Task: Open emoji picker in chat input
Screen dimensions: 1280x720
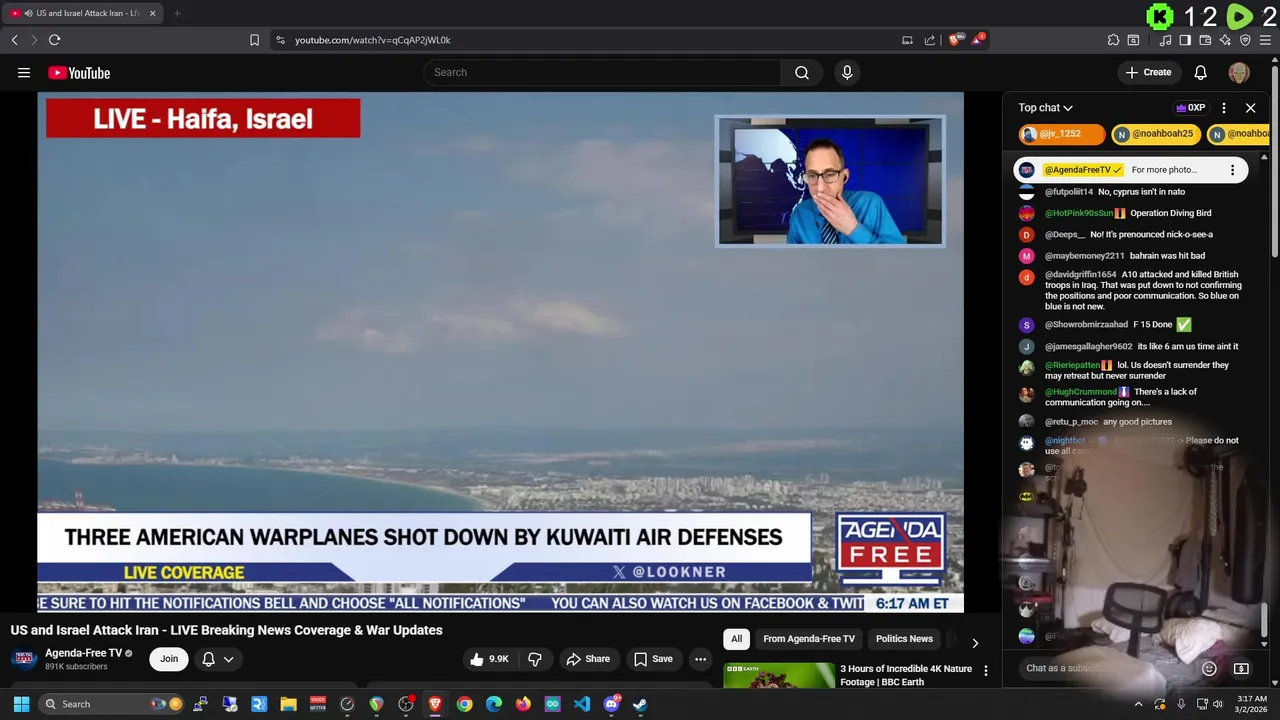Action: [x=1209, y=668]
